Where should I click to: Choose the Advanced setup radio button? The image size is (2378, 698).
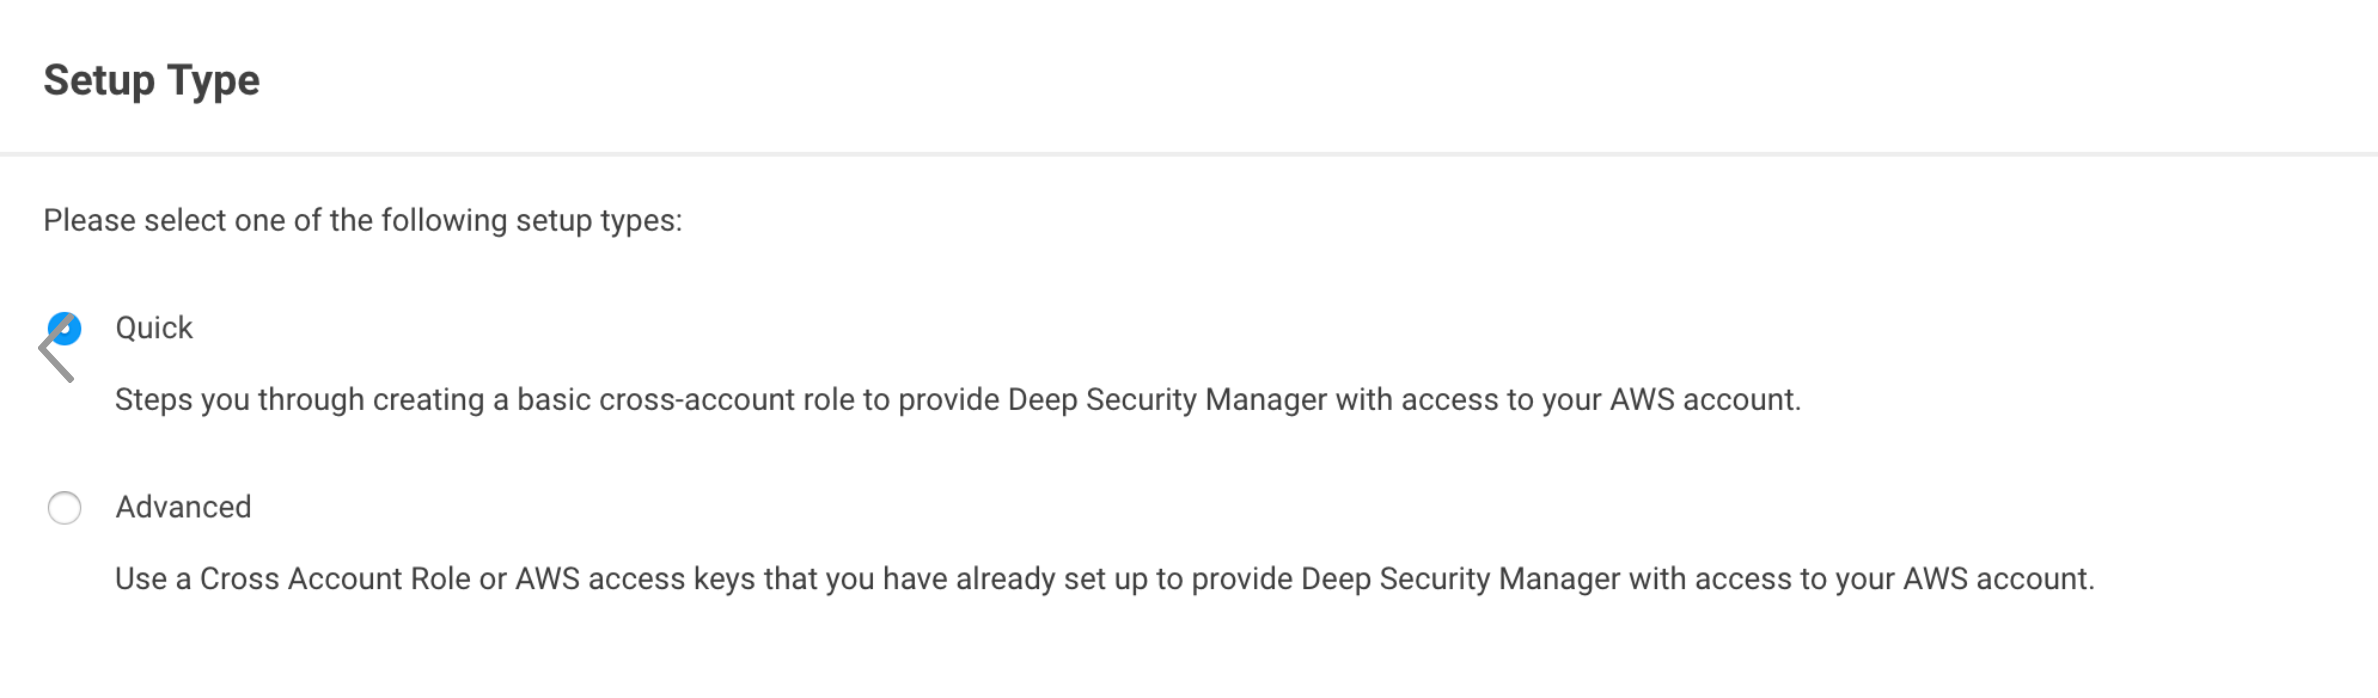coord(65,508)
